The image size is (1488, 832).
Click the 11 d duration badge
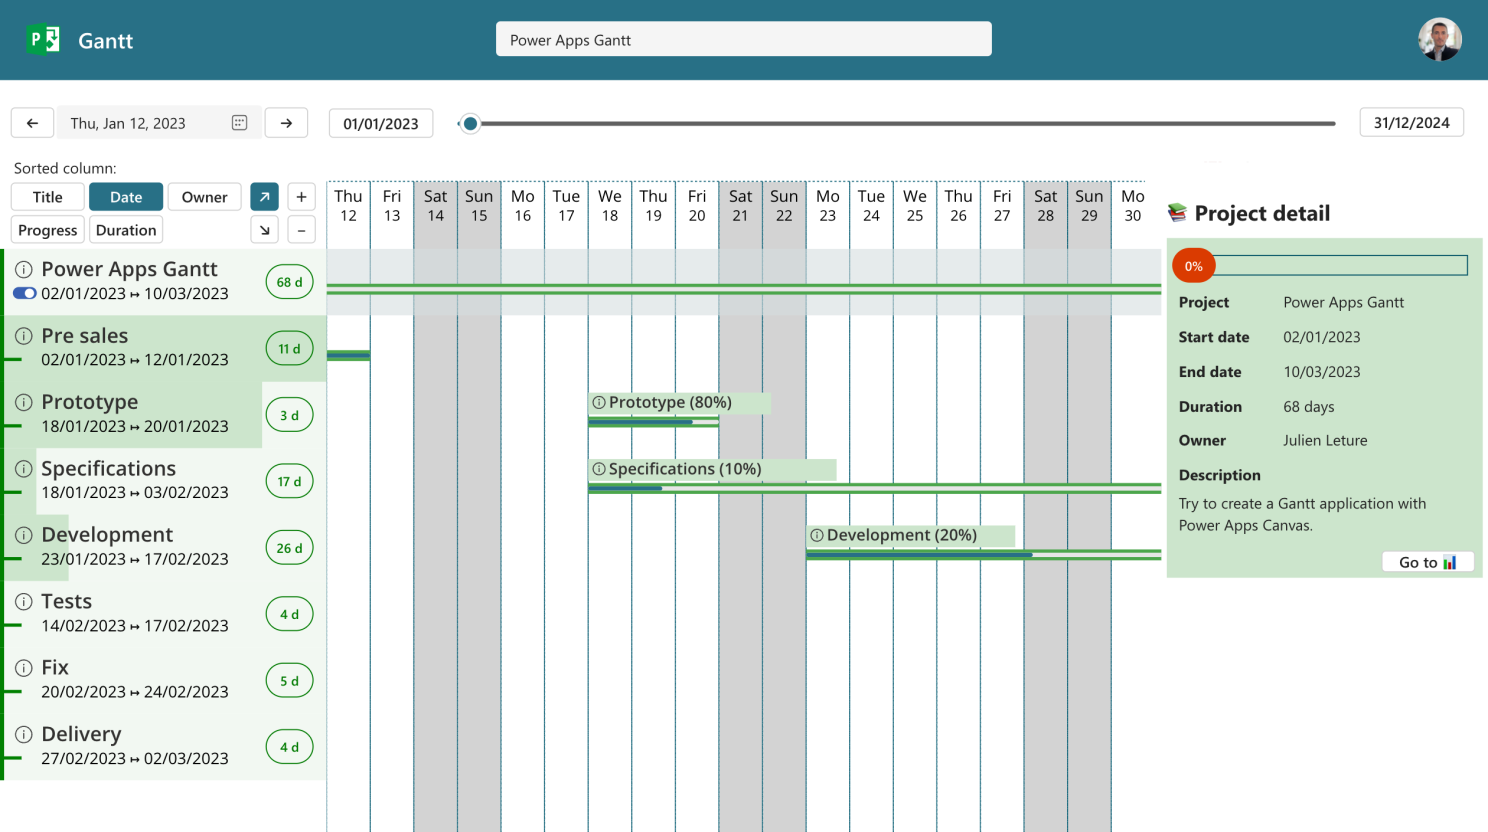(x=289, y=349)
